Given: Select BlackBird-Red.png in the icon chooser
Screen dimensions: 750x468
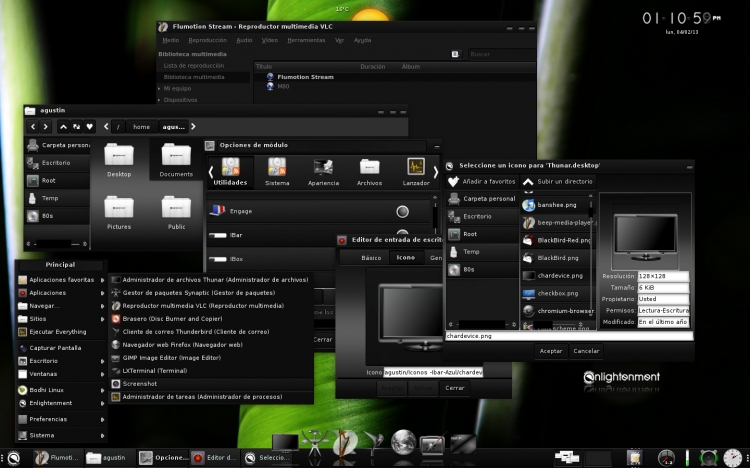Looking at the screenshot, I should click(556, 240).
